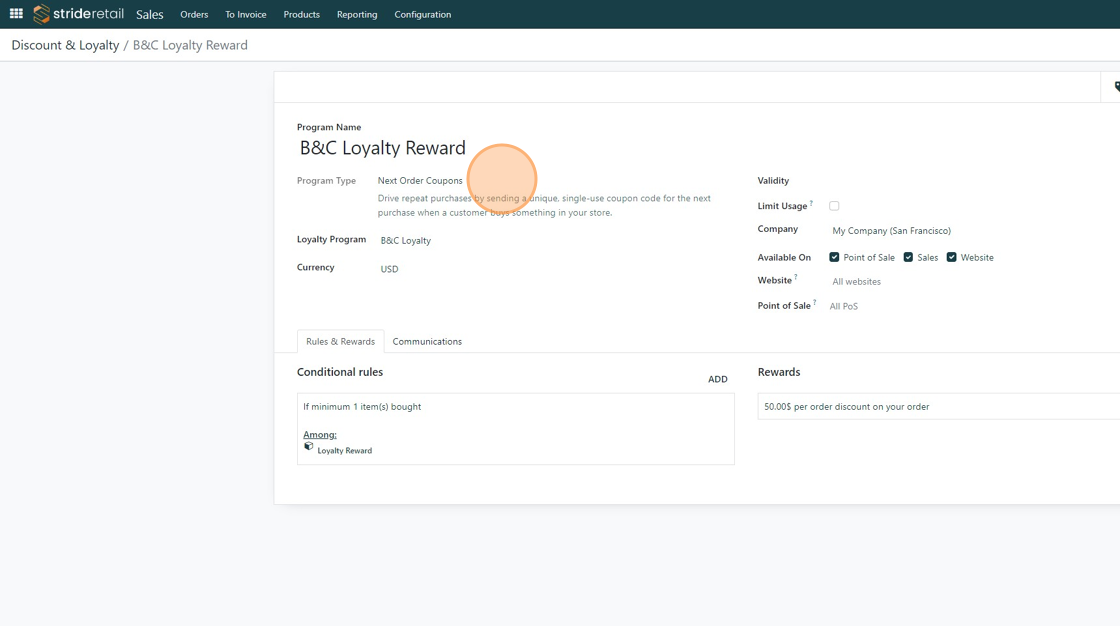
Task: Open the All websites selector
Action: [x=856, y=282]
